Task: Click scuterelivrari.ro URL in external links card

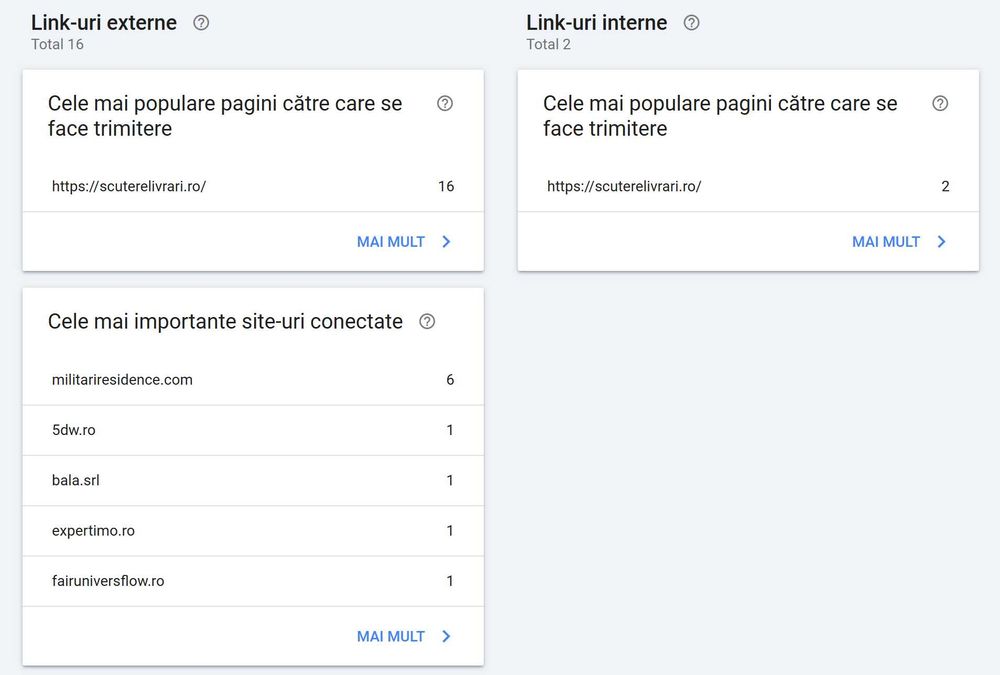Action: point(129,186)
